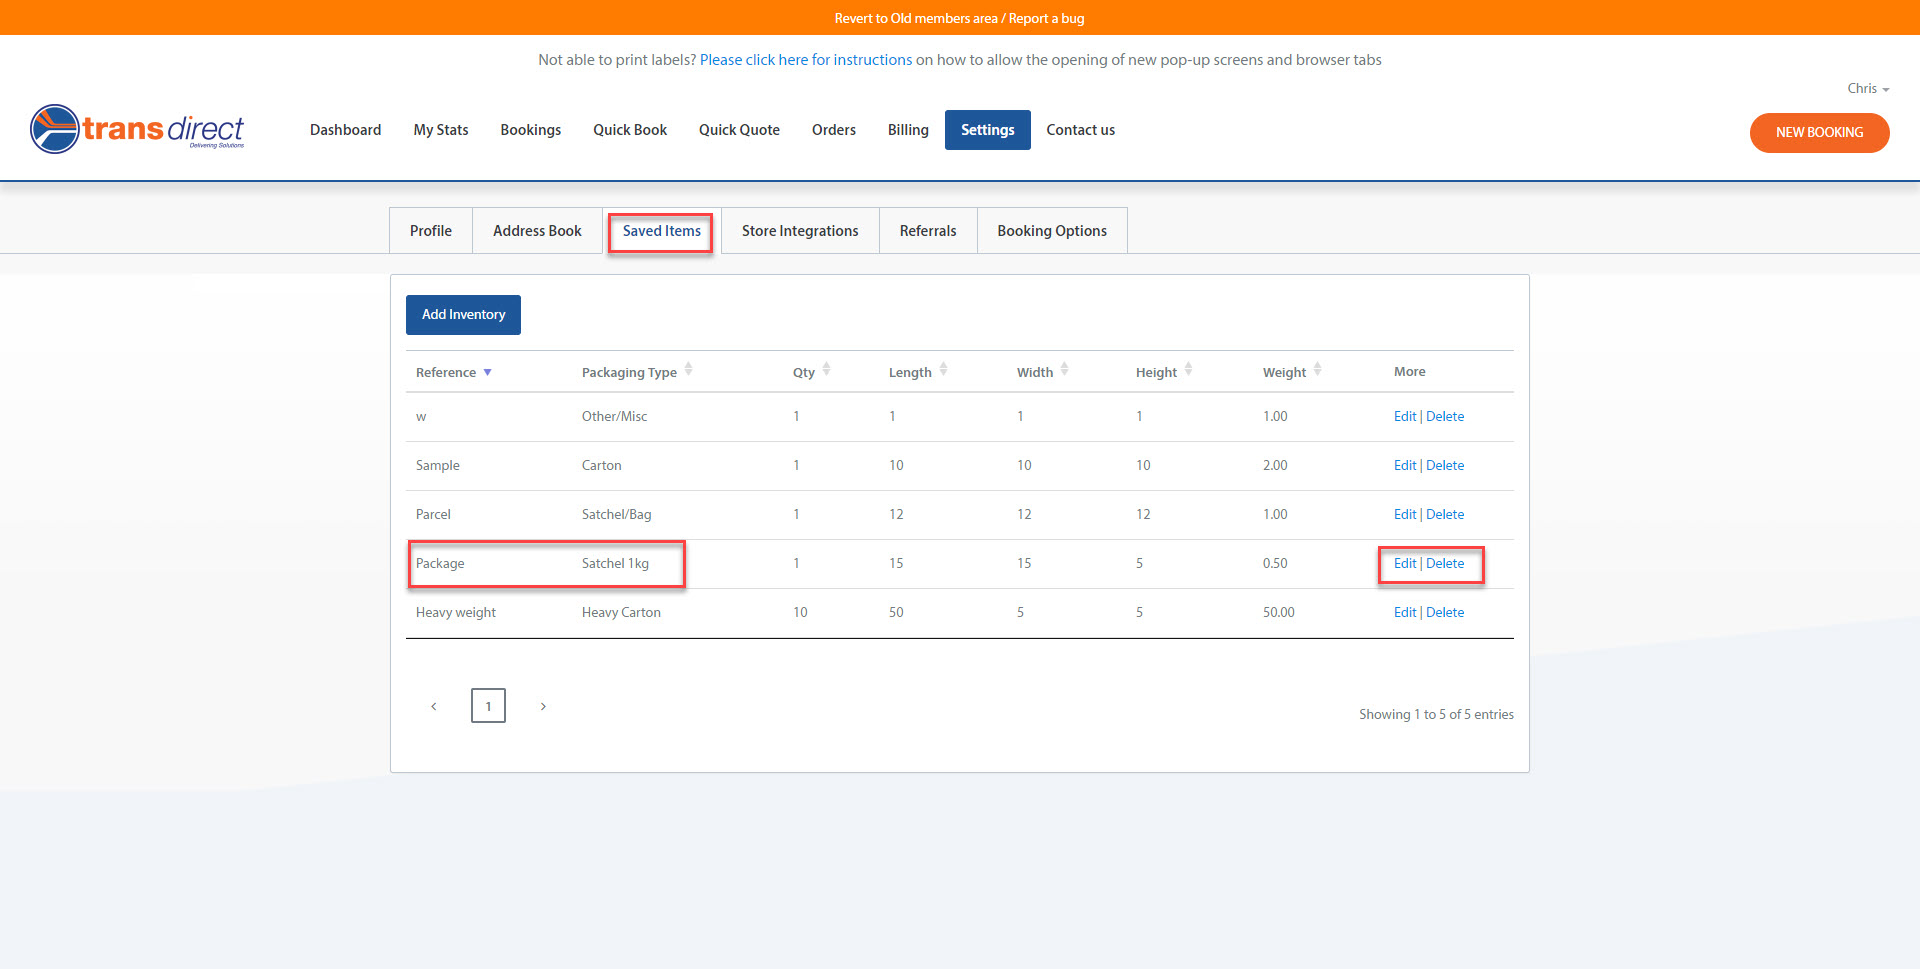Click the sort icon on the Weight column
The image size is (1920, 969).
1317,370
